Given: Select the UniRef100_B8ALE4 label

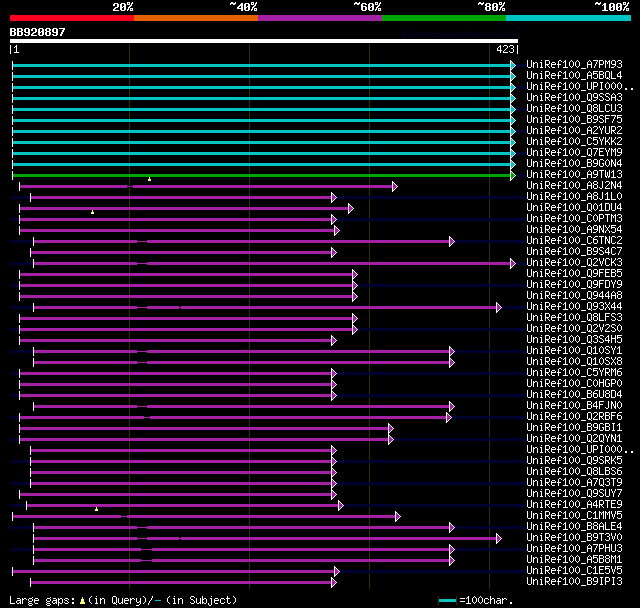Looking at the screenshot, I should pos(574,527).
